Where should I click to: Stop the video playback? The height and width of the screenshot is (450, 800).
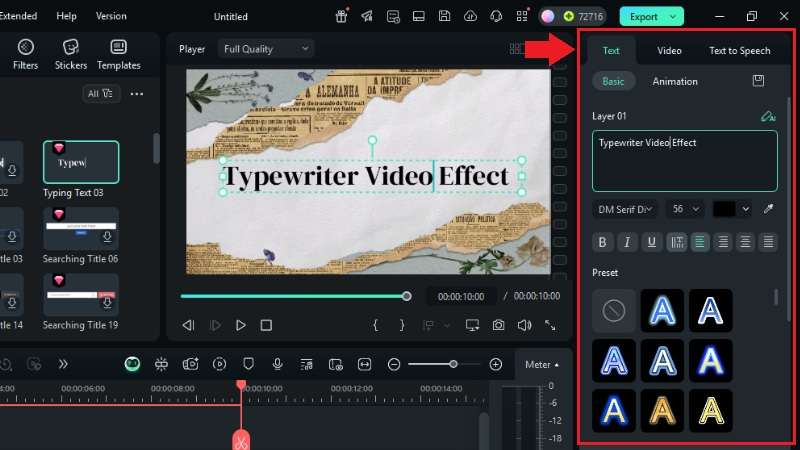pyautogui.click(x=266, y=325)
